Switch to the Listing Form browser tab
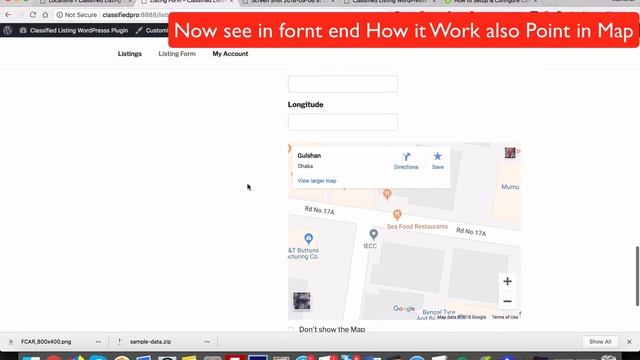The width and height of the screenshot is (640, 360). (187, 2)
